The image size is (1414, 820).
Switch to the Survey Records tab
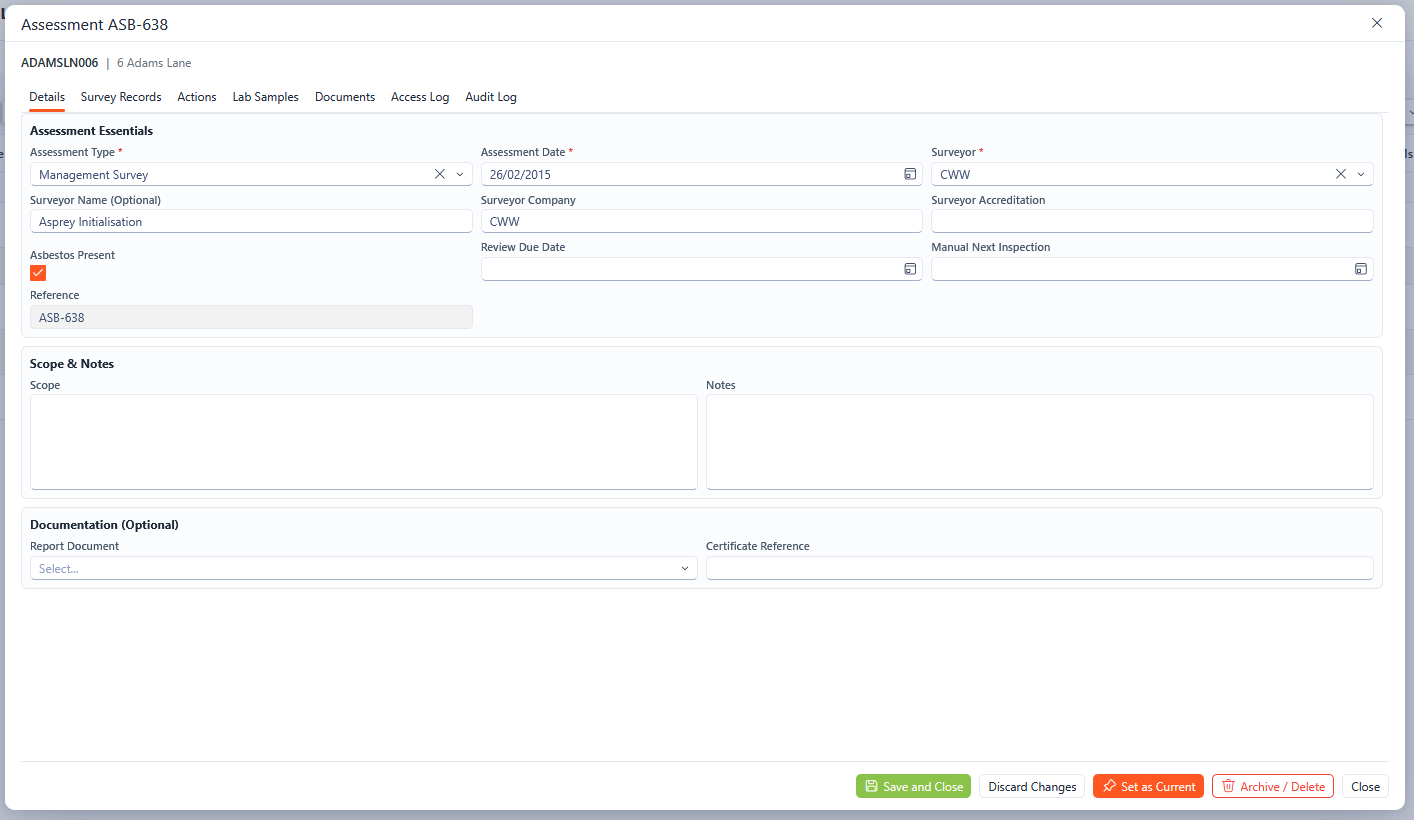click(x=121, y=97)
